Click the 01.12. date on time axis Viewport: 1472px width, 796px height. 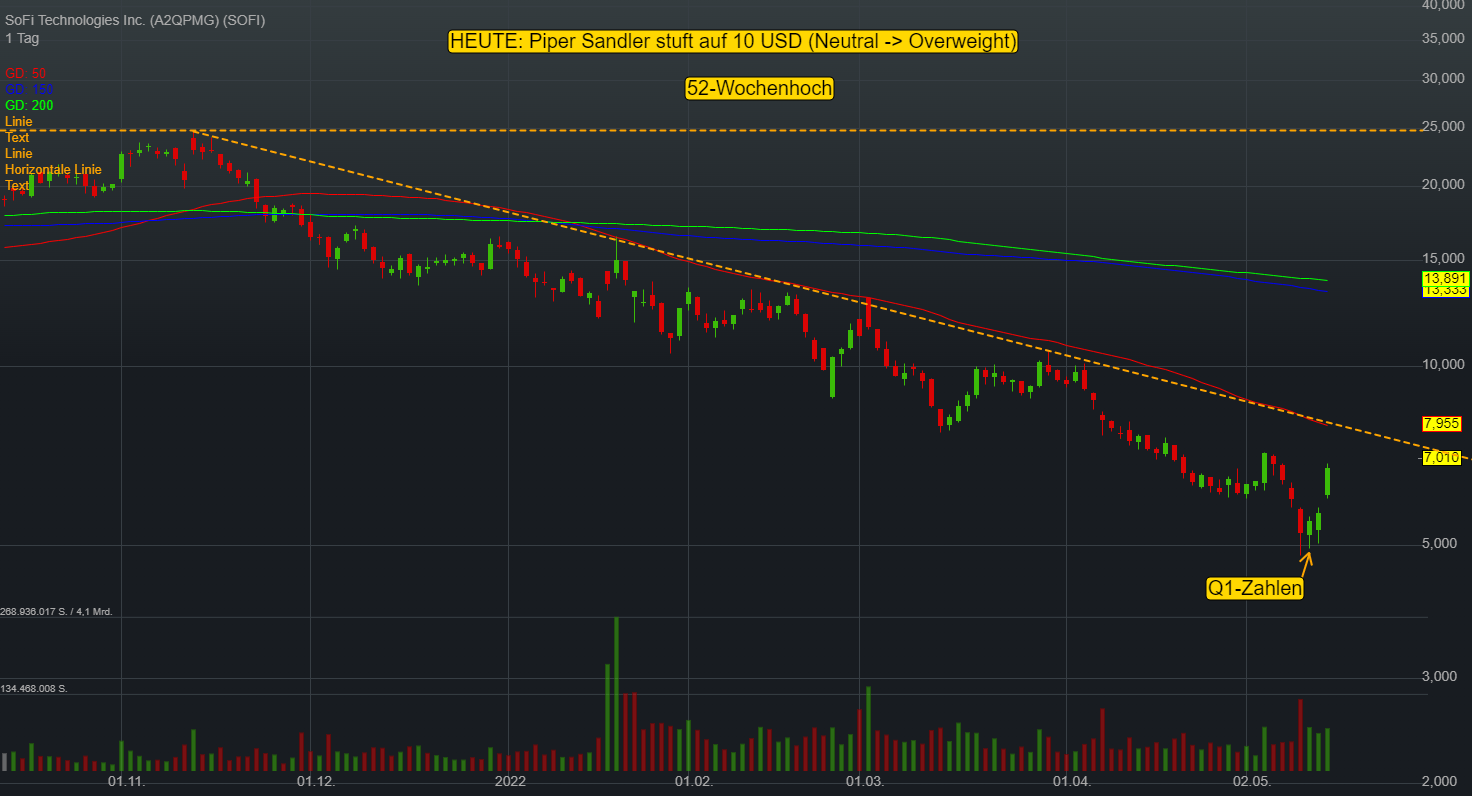pos(318,780)
